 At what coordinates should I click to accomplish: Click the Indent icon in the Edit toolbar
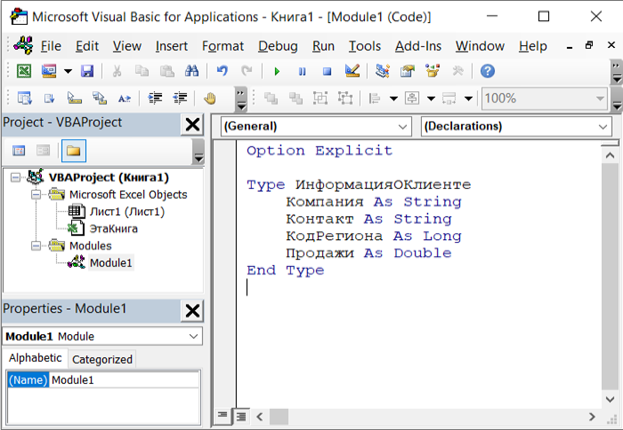pyautogui.click(x=155, y=98)
